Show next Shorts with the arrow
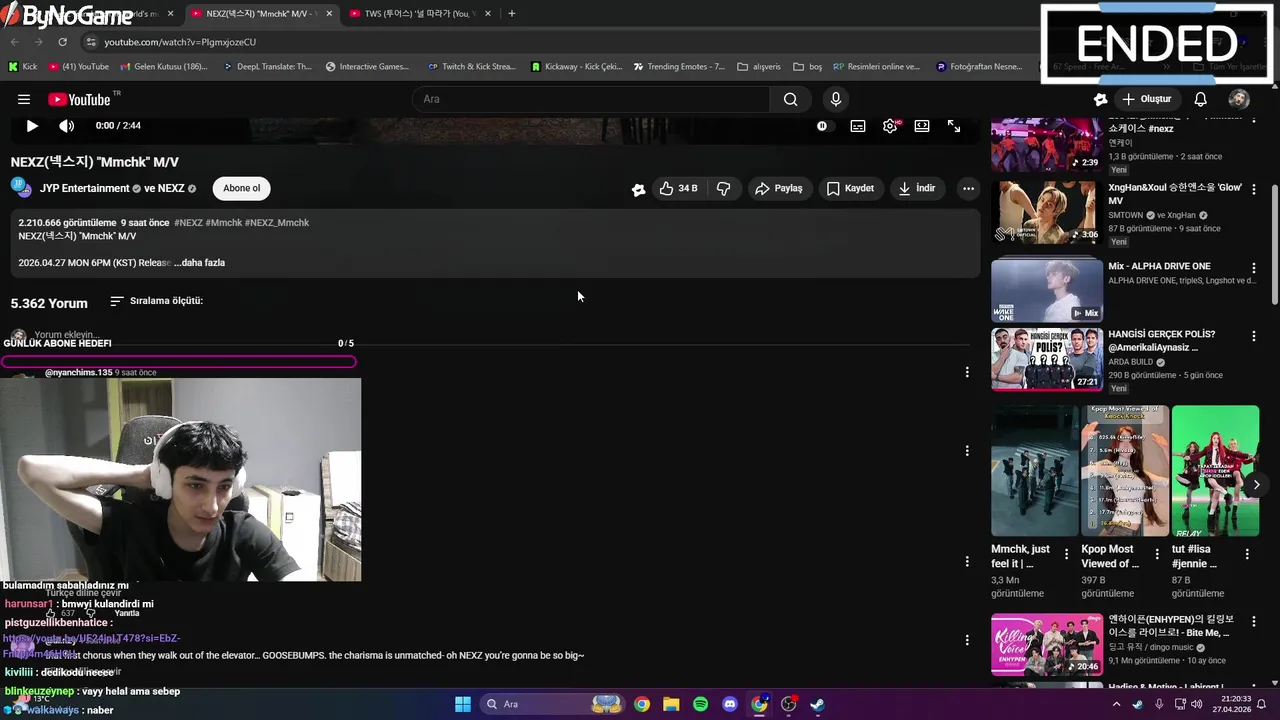This screenshot has width=1280, height=720. [1256, 484]
